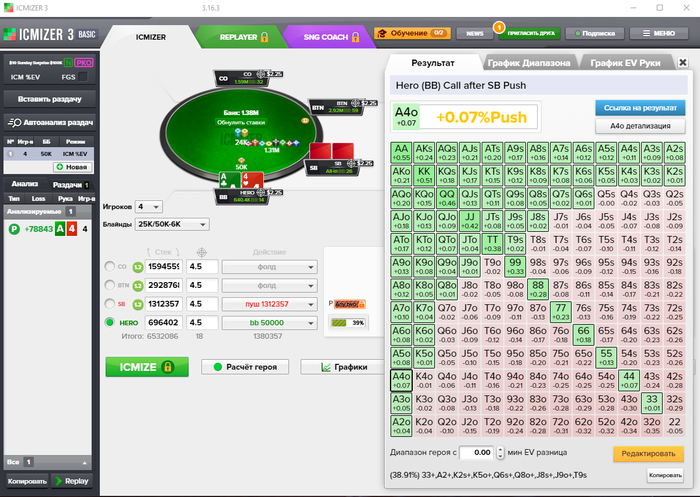Click the orange notification badge on invite button
The image size is (700, 497).
pyautogui.click(x=499, y=28)
